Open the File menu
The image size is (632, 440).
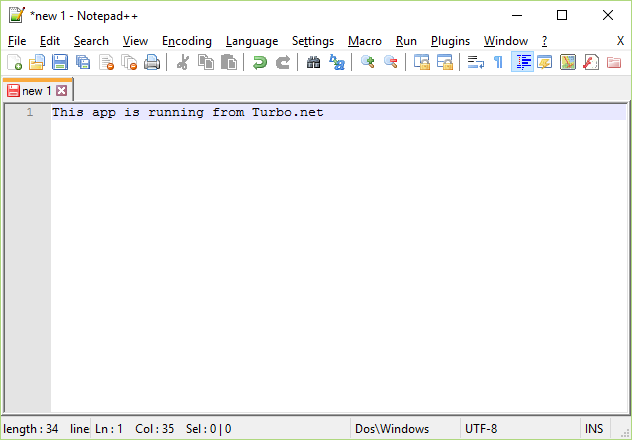click(17, 41)
